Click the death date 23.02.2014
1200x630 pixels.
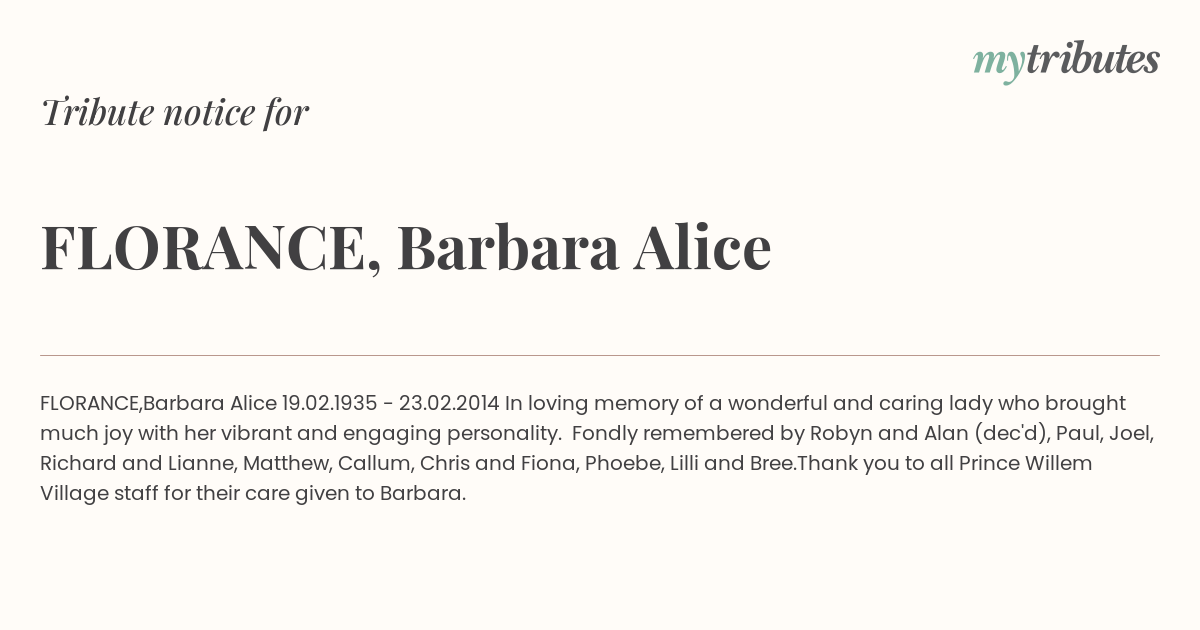tap(448, 403)
